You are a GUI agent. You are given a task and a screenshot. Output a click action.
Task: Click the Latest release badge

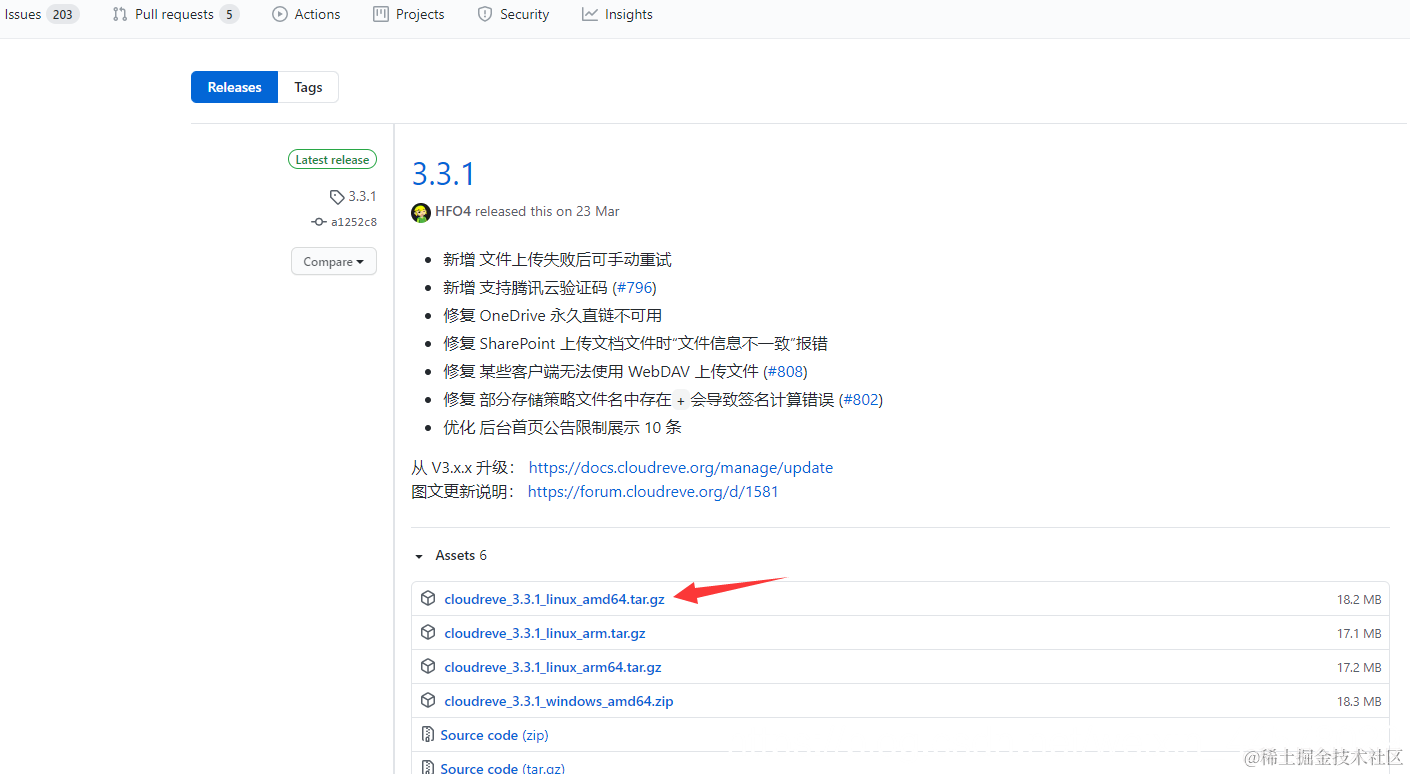[332, 159]
